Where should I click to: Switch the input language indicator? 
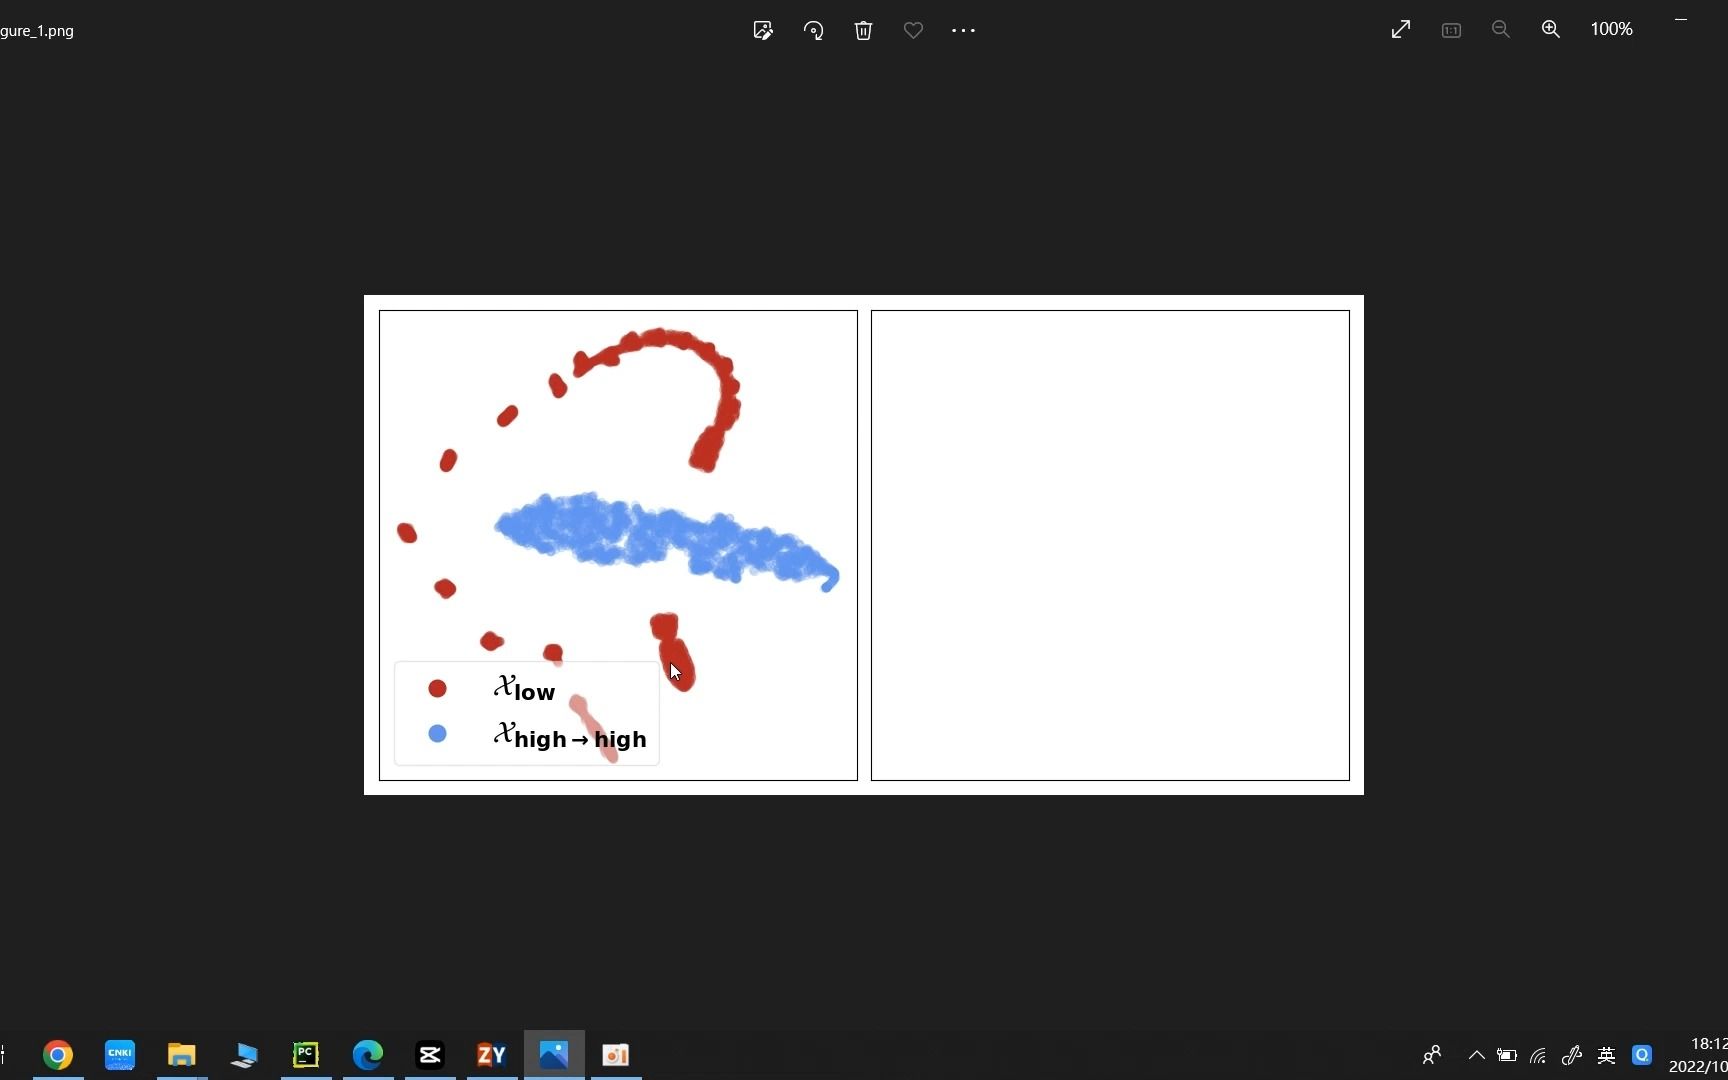[x=1607, y=1055]
